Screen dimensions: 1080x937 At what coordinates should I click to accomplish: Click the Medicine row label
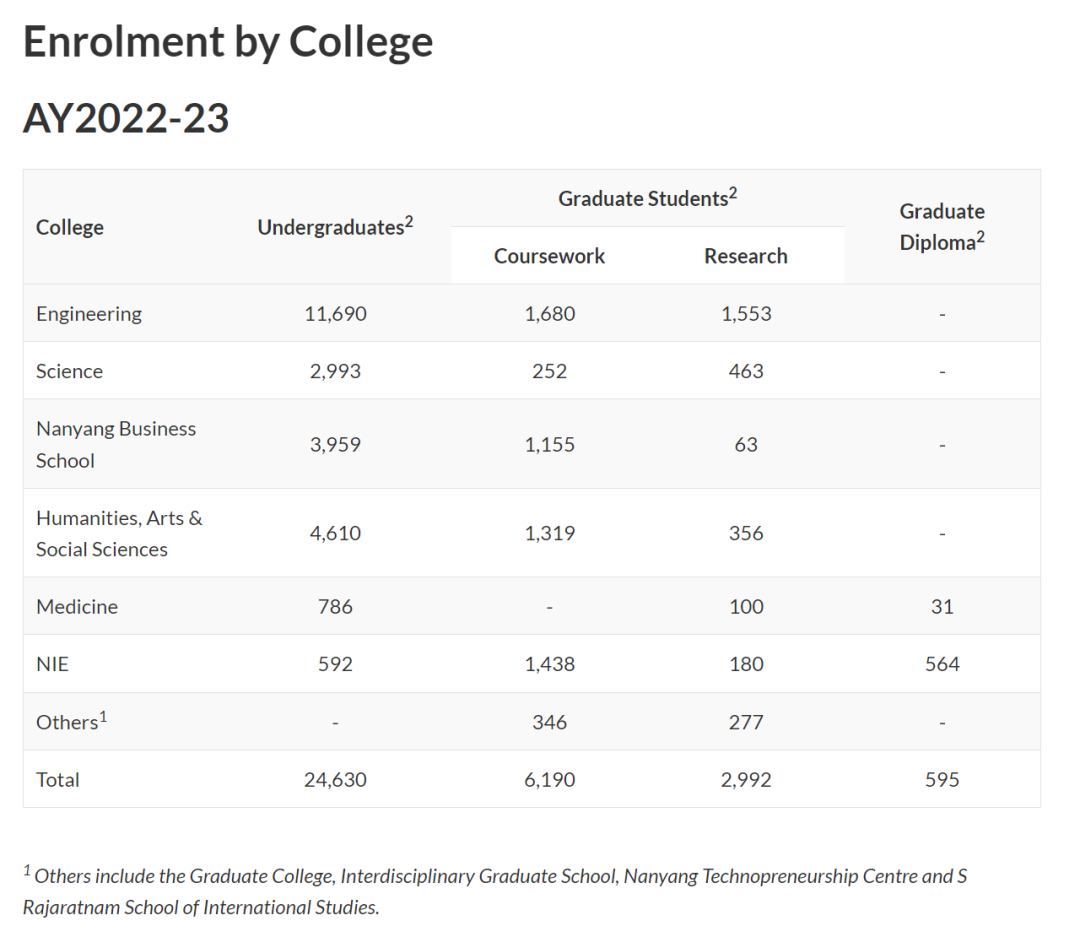pyautogui.click(x=77, y=607)
